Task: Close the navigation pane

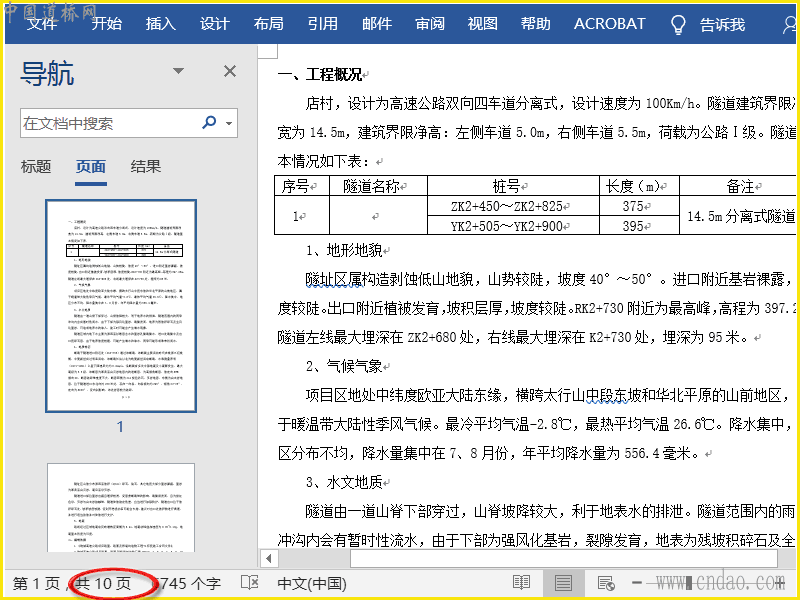Action: pyautogui.click(x=230, y=71)
